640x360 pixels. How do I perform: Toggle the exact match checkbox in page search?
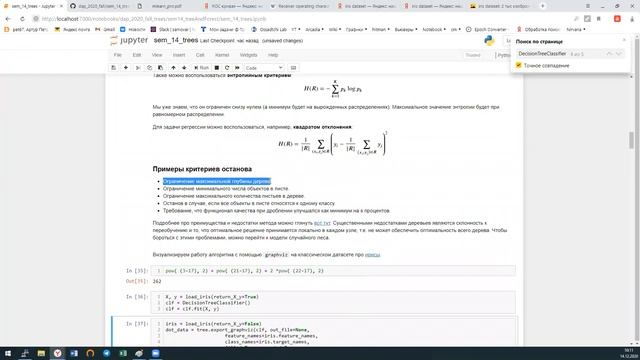click(x=519, y=65)
